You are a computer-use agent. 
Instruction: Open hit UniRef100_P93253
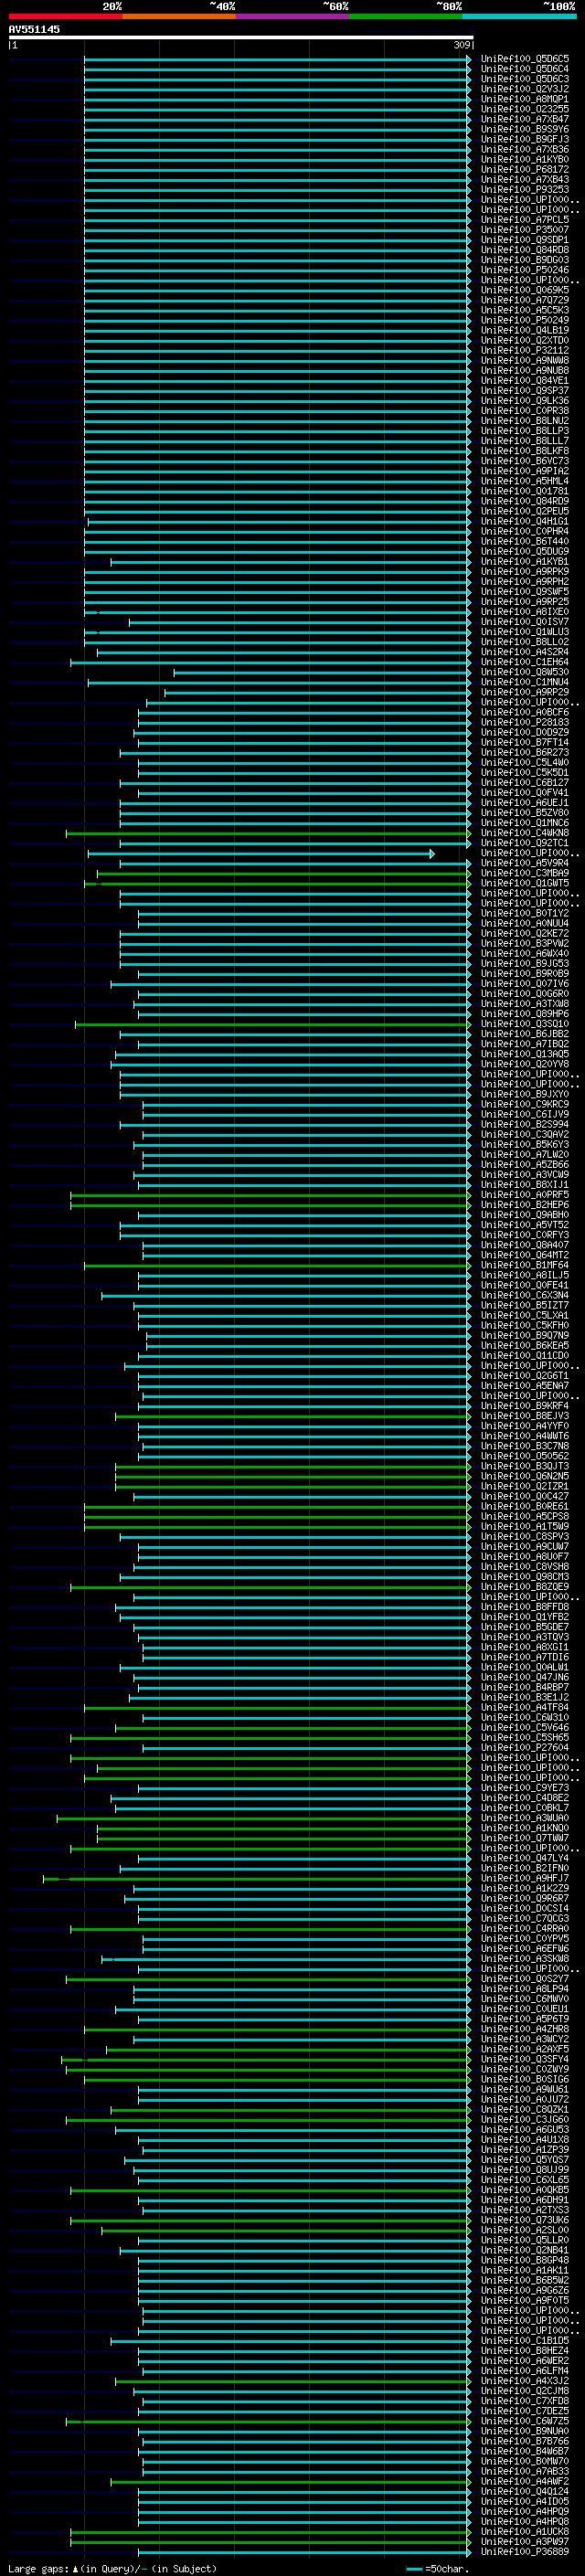(x=525, y=190)
